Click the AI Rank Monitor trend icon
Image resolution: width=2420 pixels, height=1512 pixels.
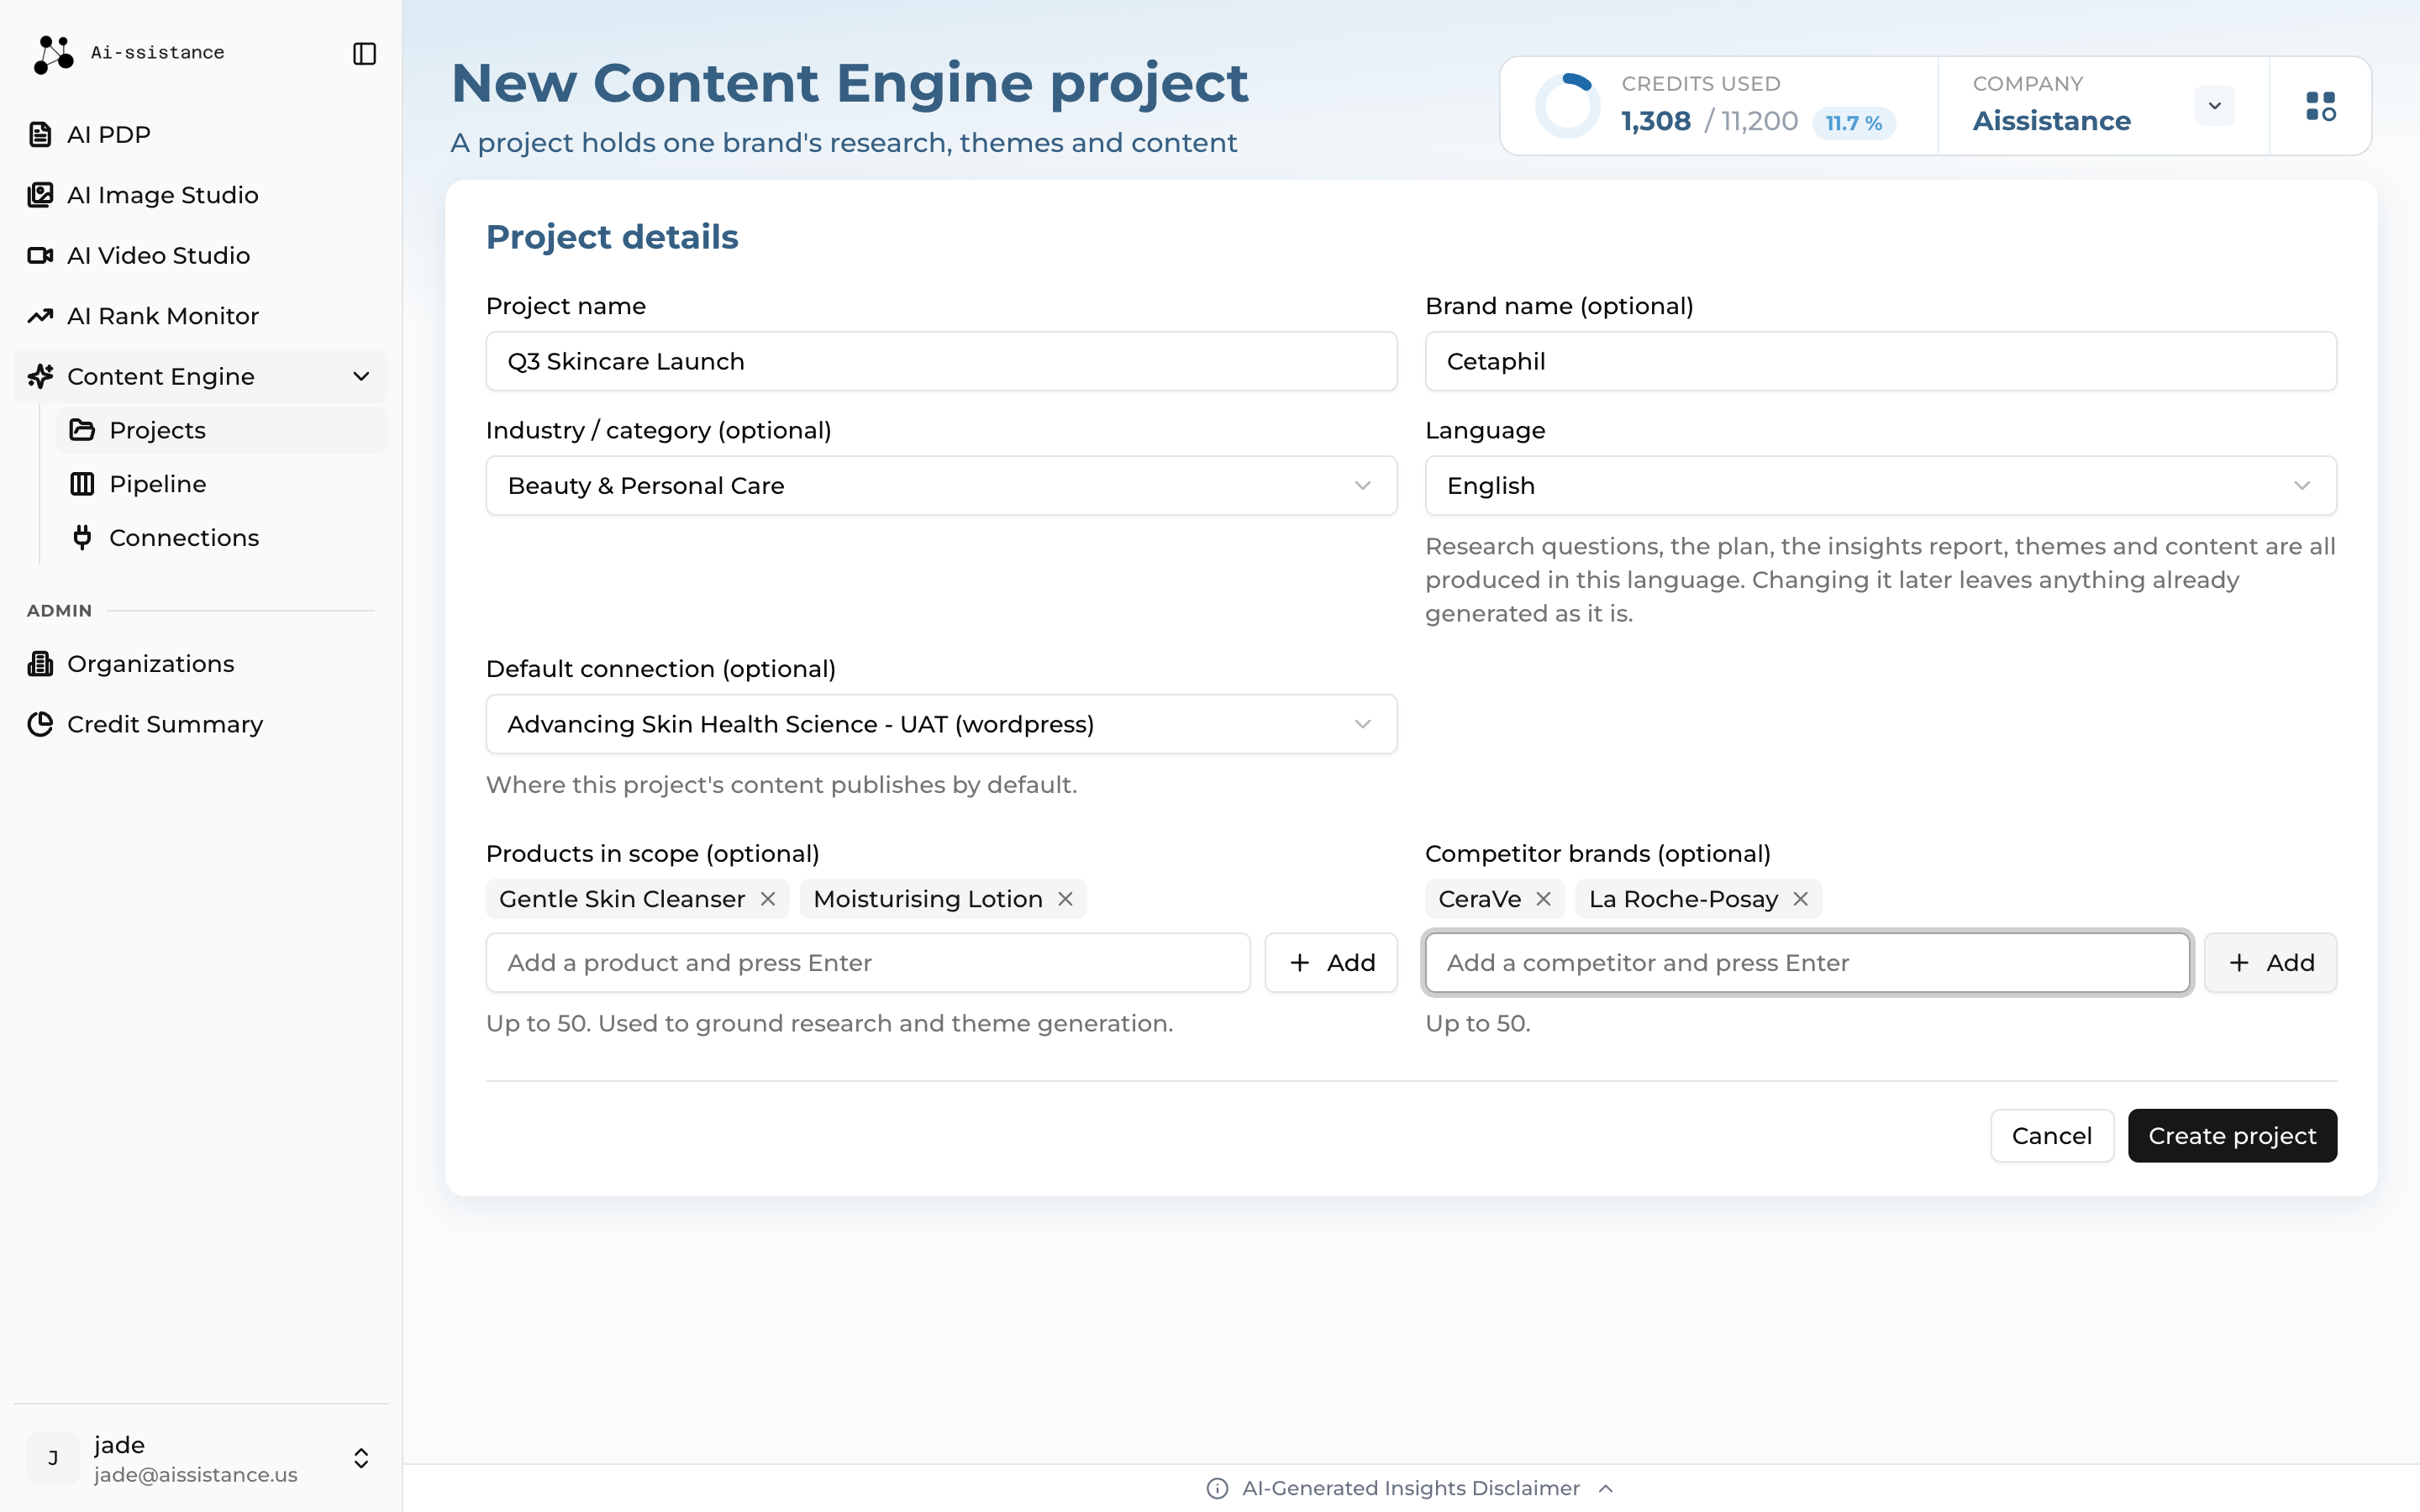tap(40, 316)
